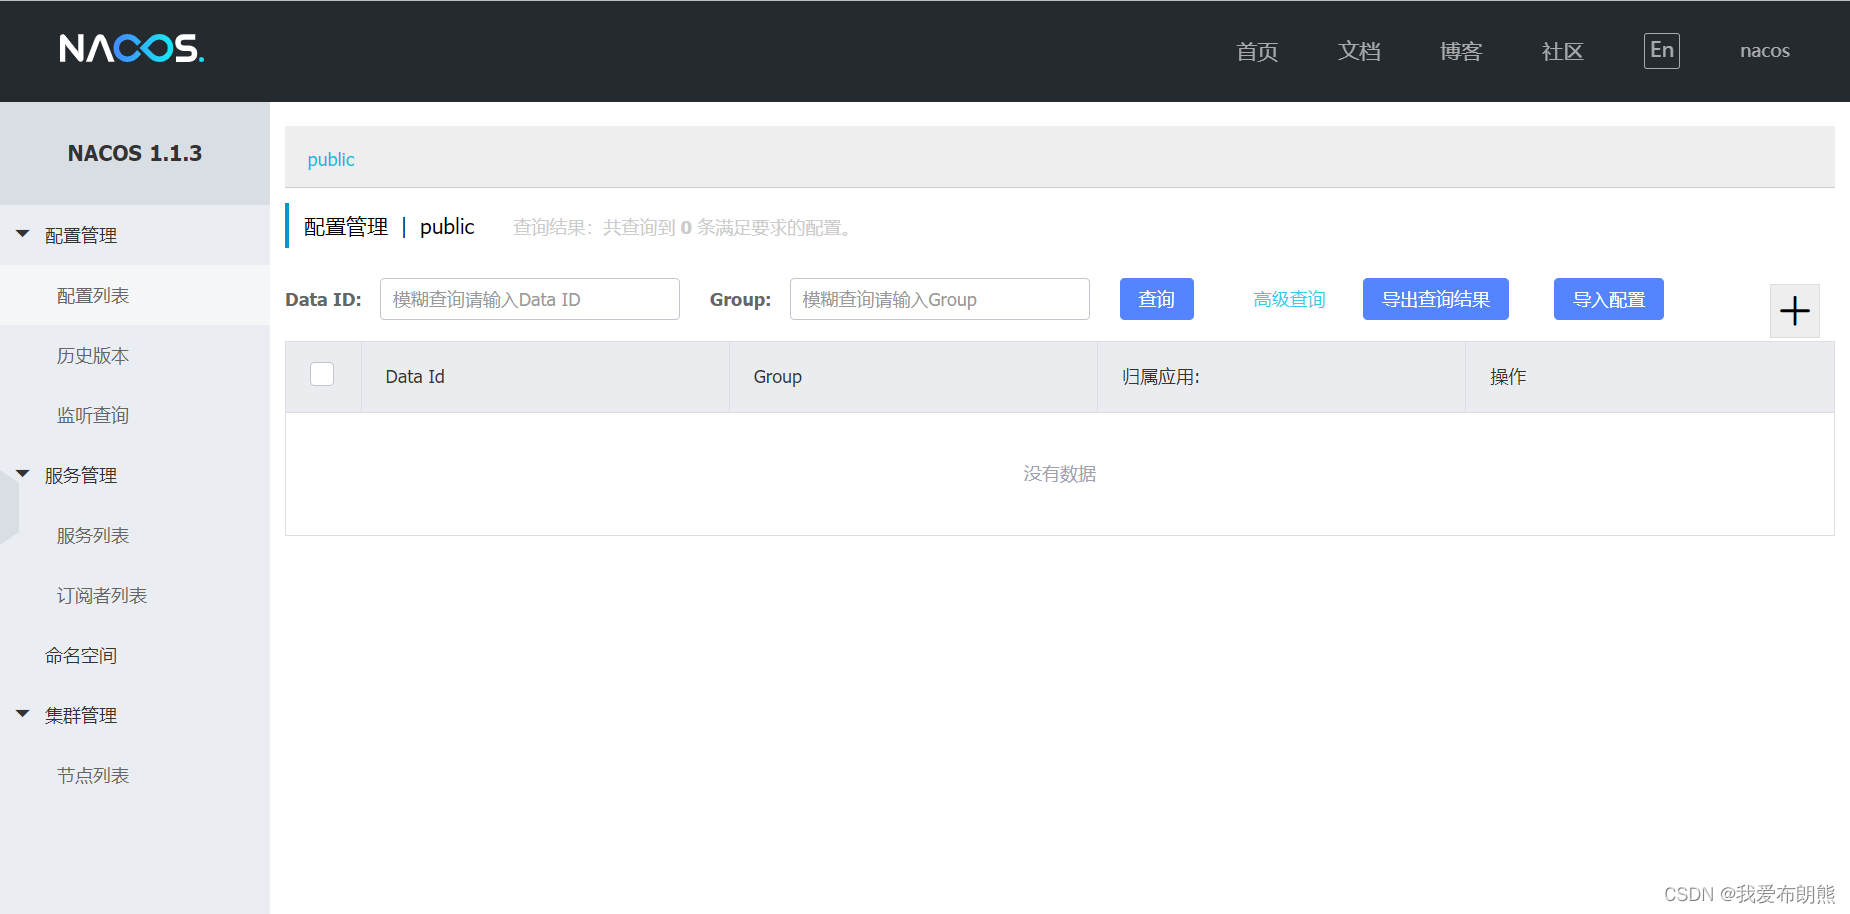
Task: Open 订阅者列表 page
Action: point(101,595)
